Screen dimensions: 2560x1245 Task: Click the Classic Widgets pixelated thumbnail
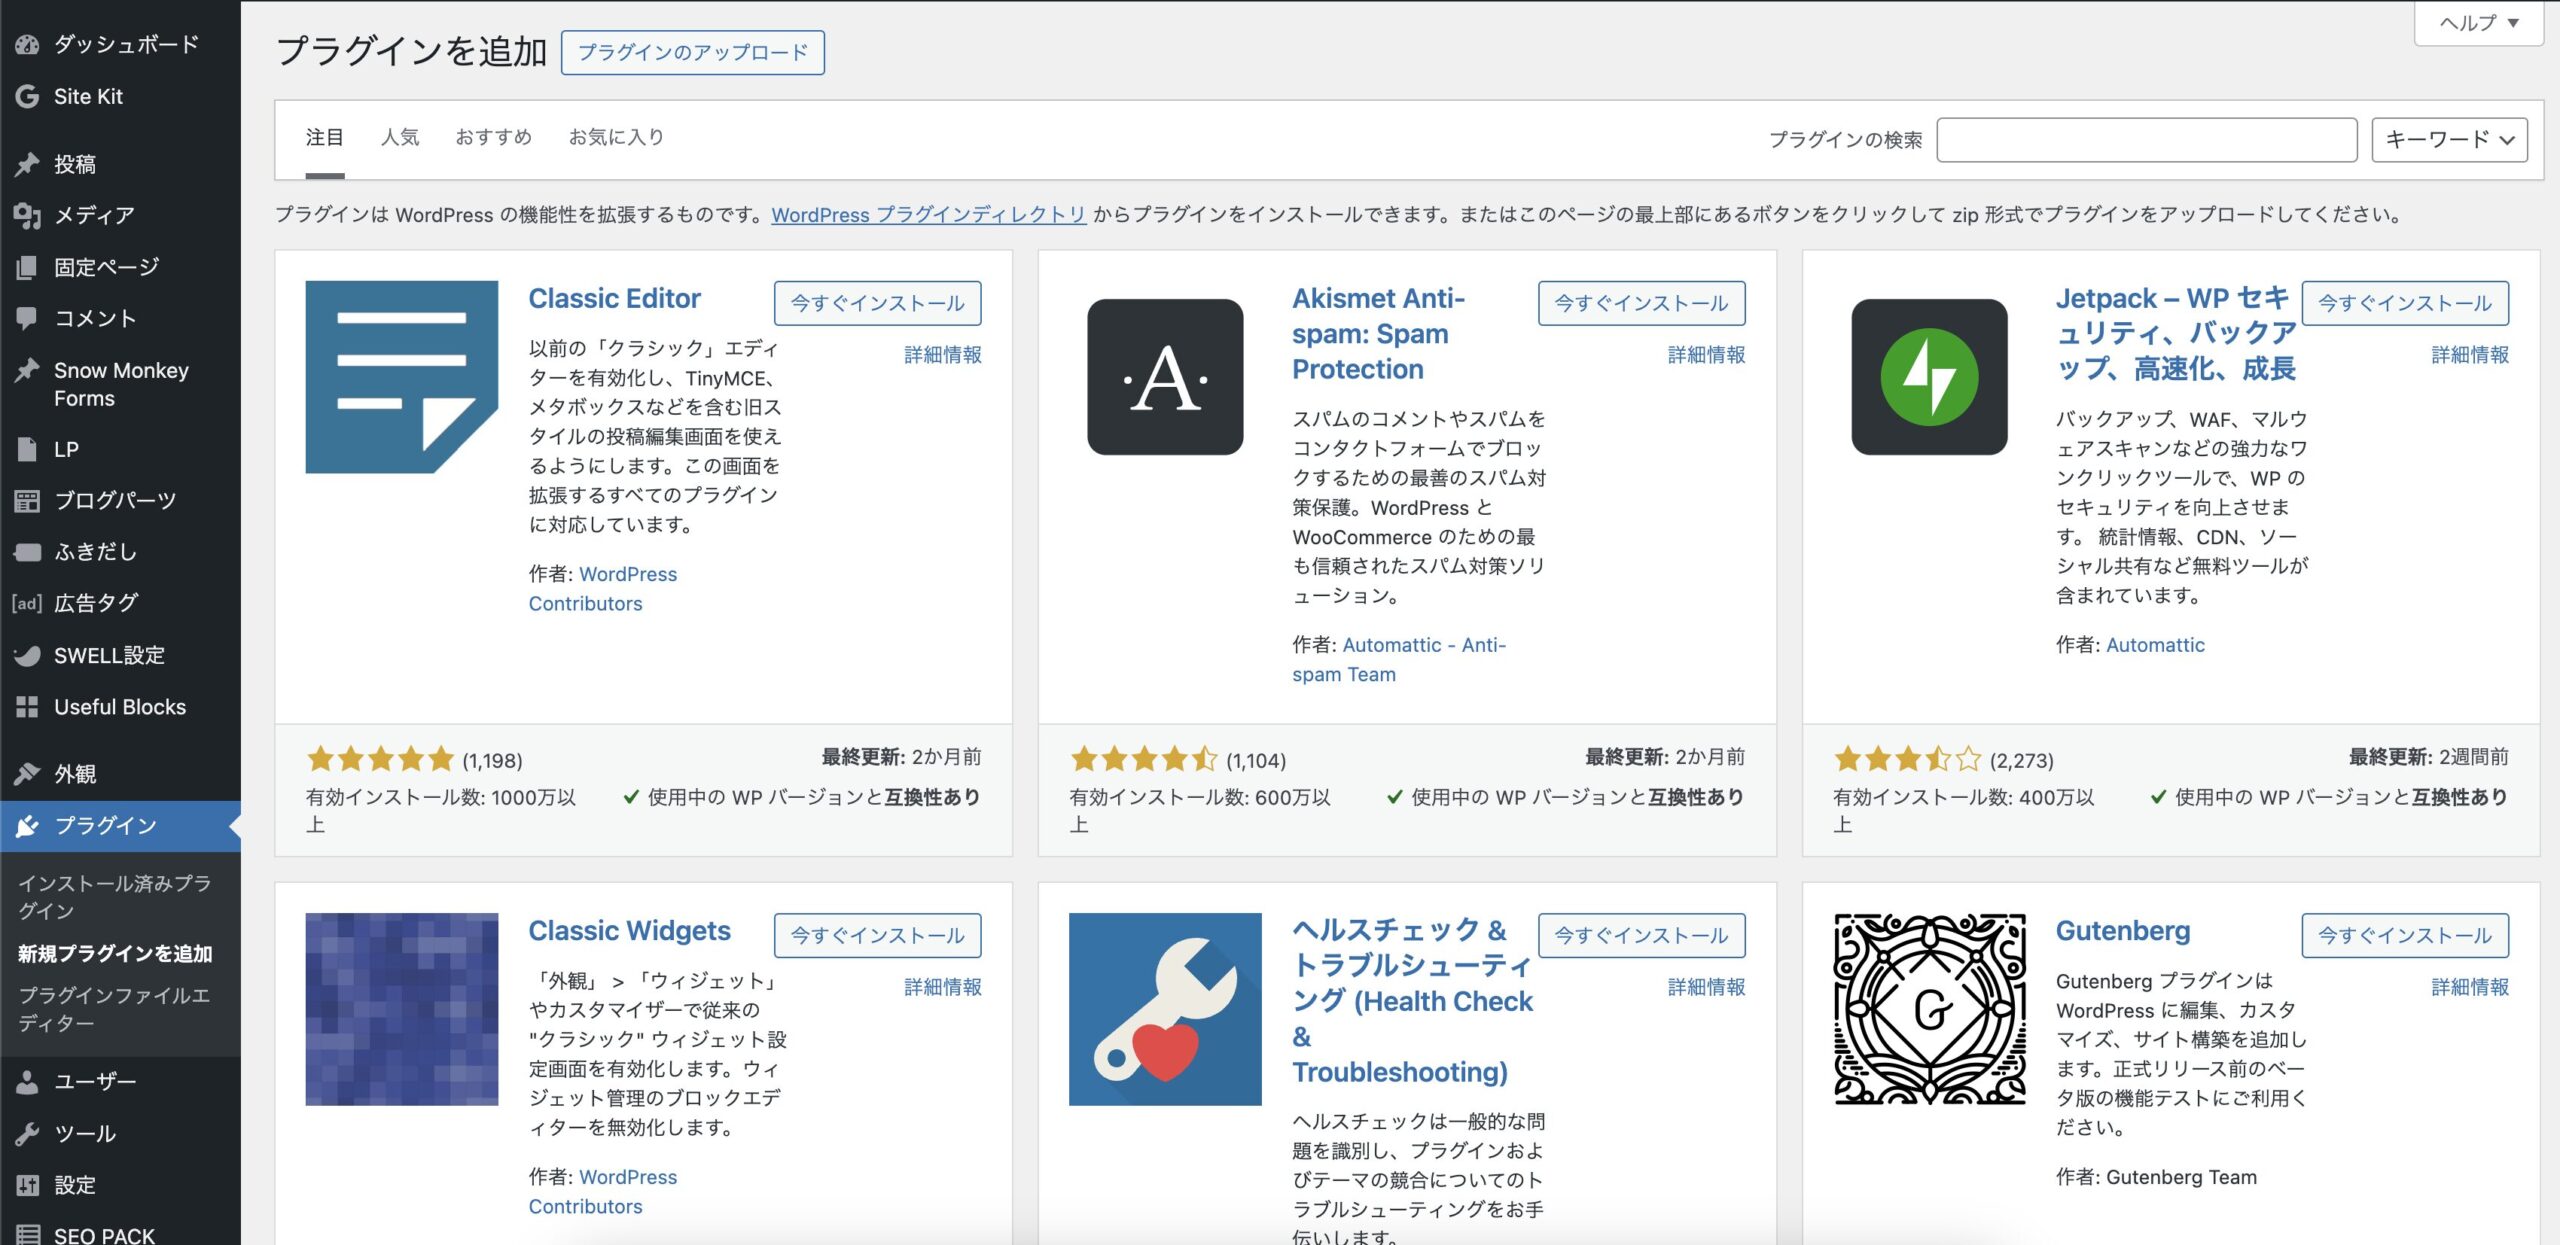(402, 1009)
